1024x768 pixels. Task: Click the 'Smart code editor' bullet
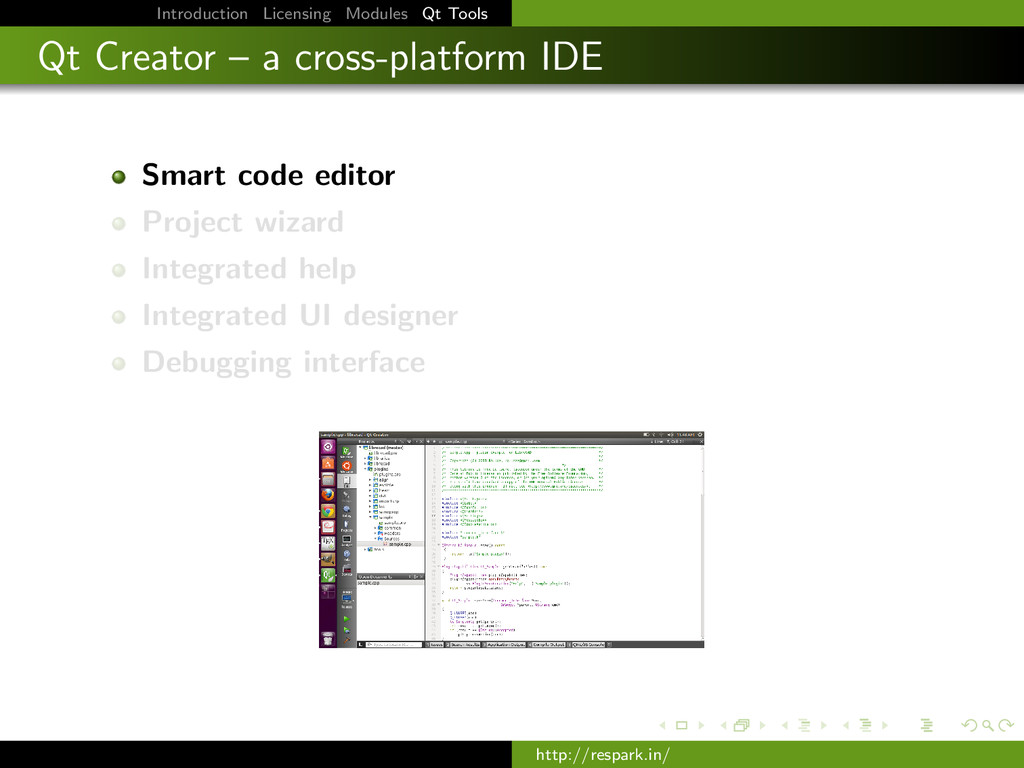click(268, 175)
